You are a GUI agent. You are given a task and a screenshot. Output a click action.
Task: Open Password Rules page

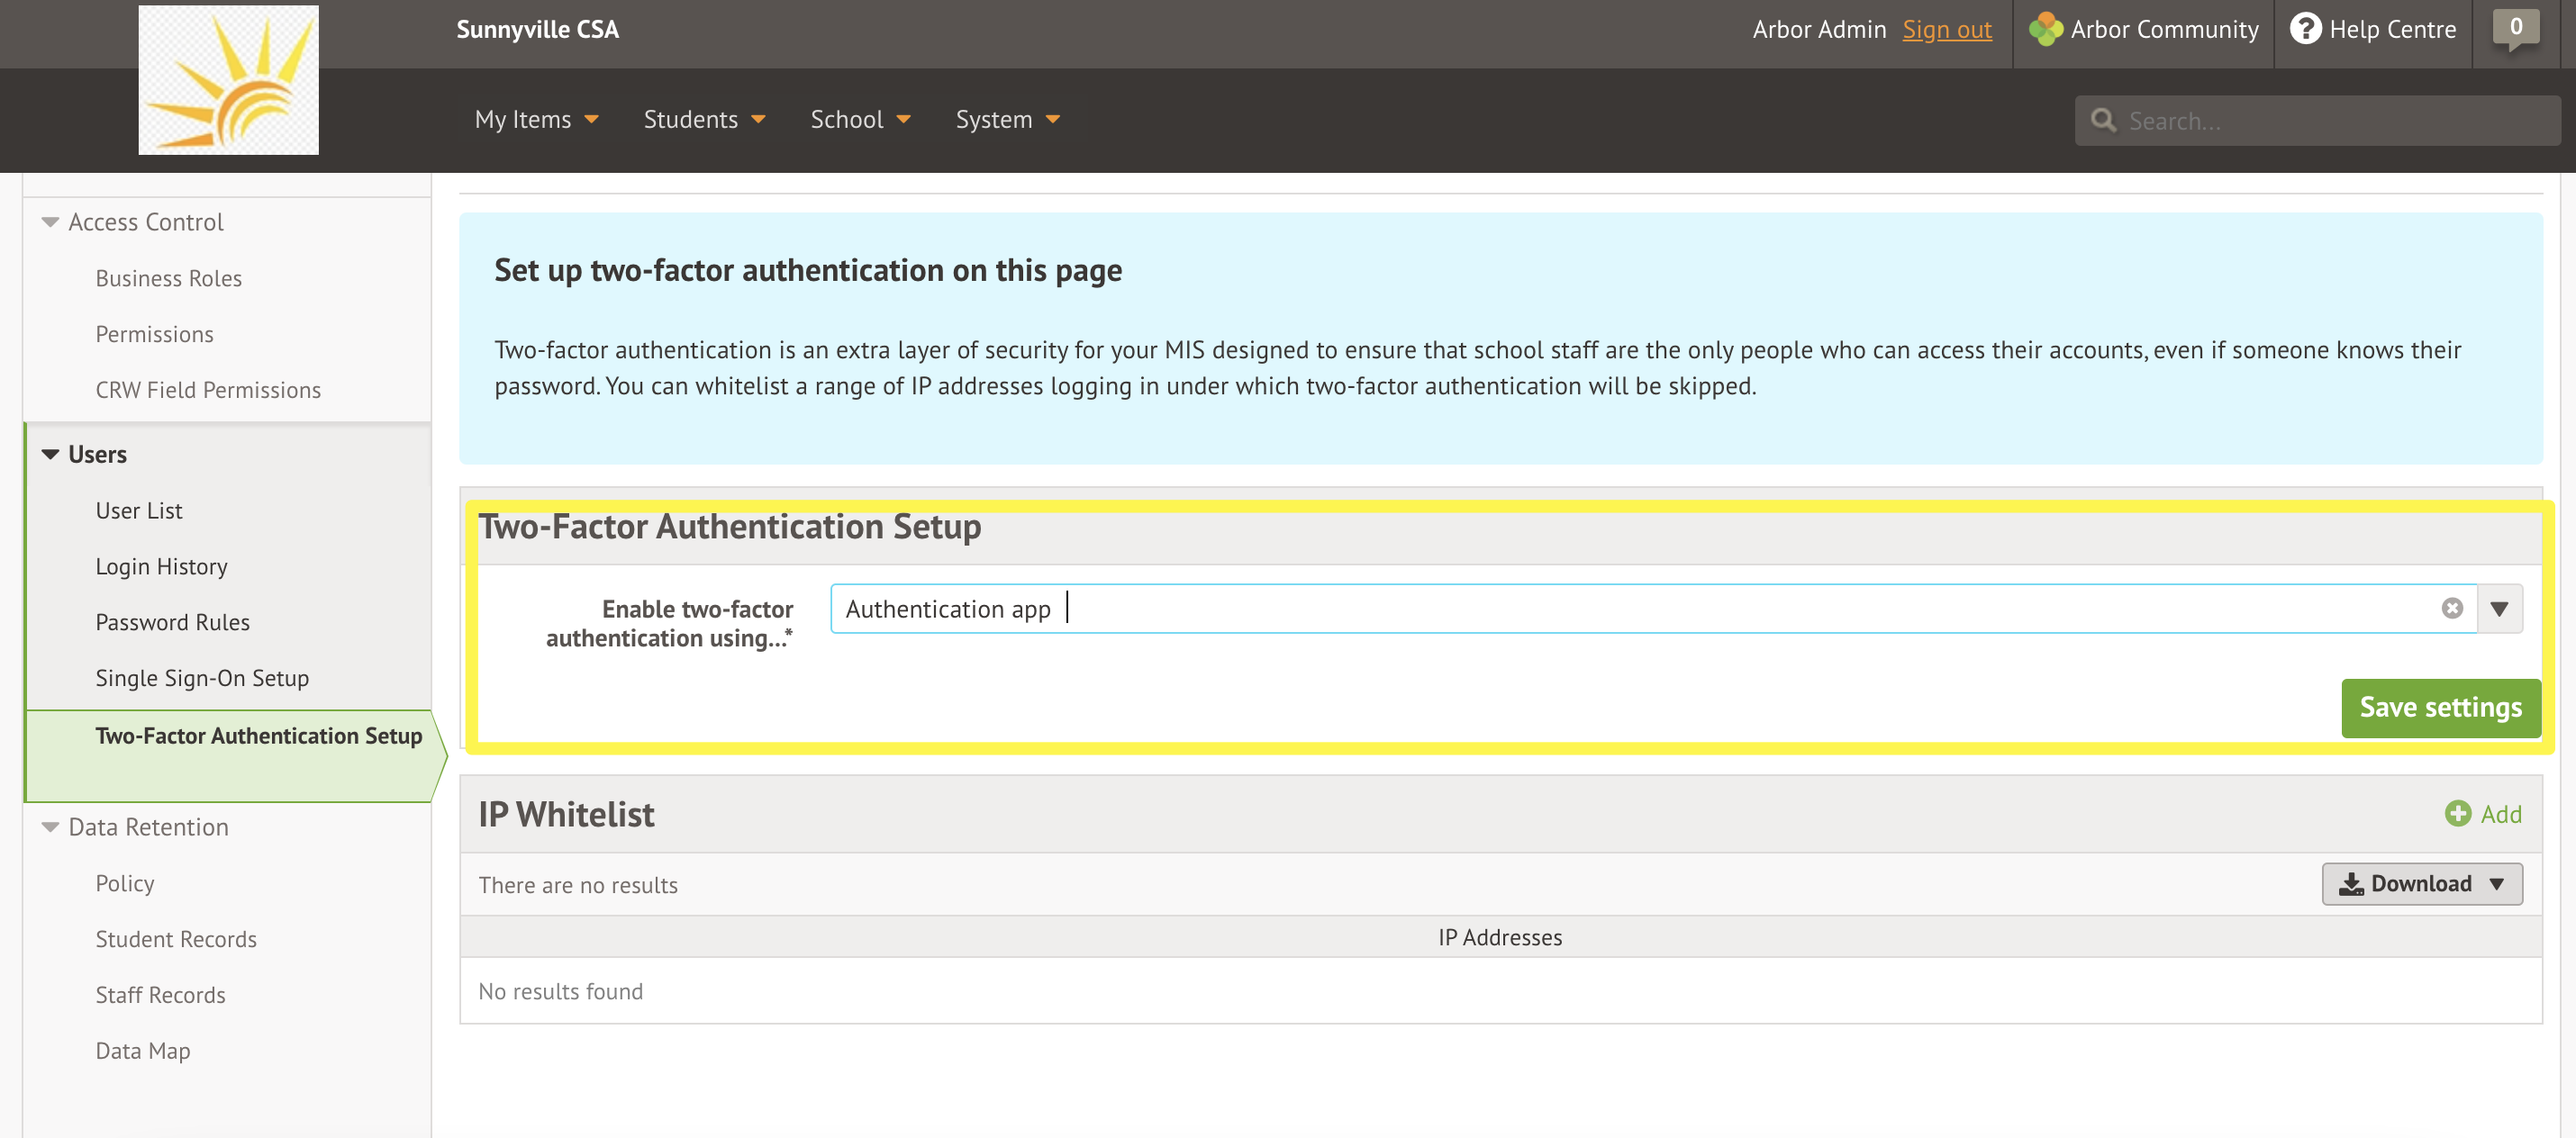[172, 622]
